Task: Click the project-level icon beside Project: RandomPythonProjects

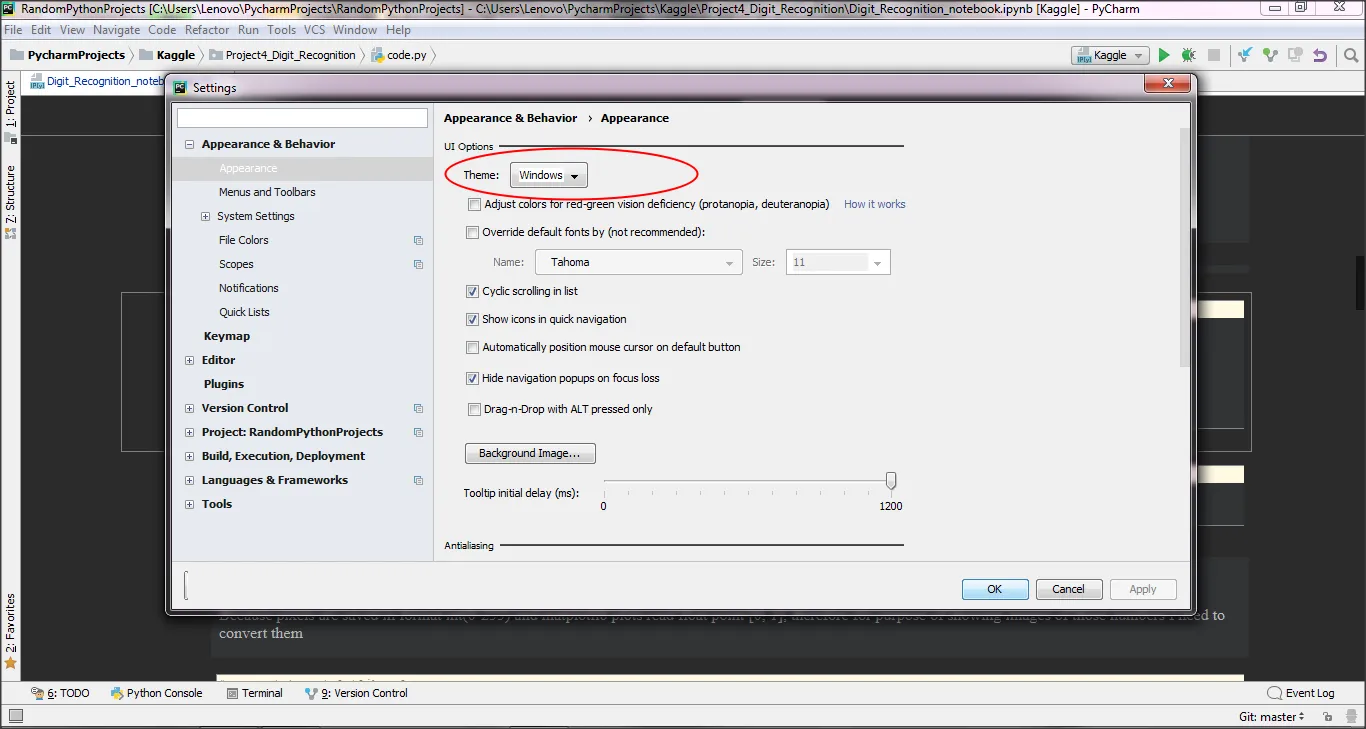Action: click(x=418, y=432)
